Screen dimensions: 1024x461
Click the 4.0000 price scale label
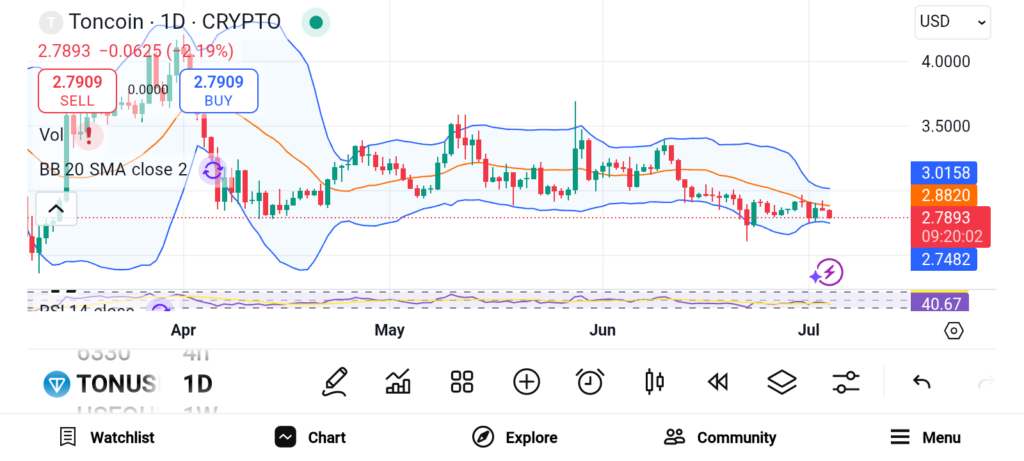tap(946, 62)
